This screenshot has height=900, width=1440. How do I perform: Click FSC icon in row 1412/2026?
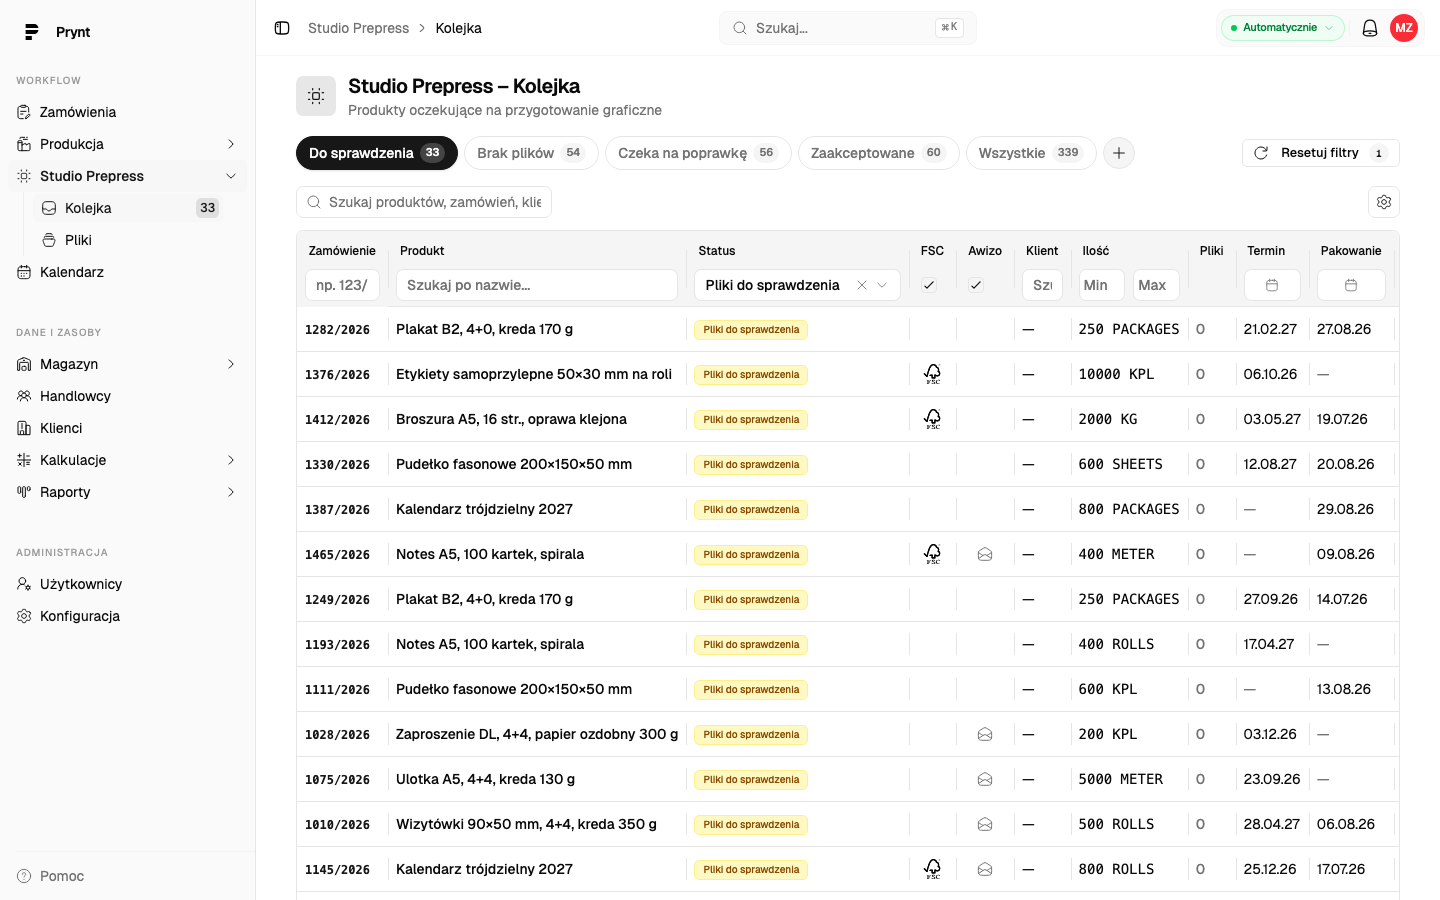(x=932, y=419)
